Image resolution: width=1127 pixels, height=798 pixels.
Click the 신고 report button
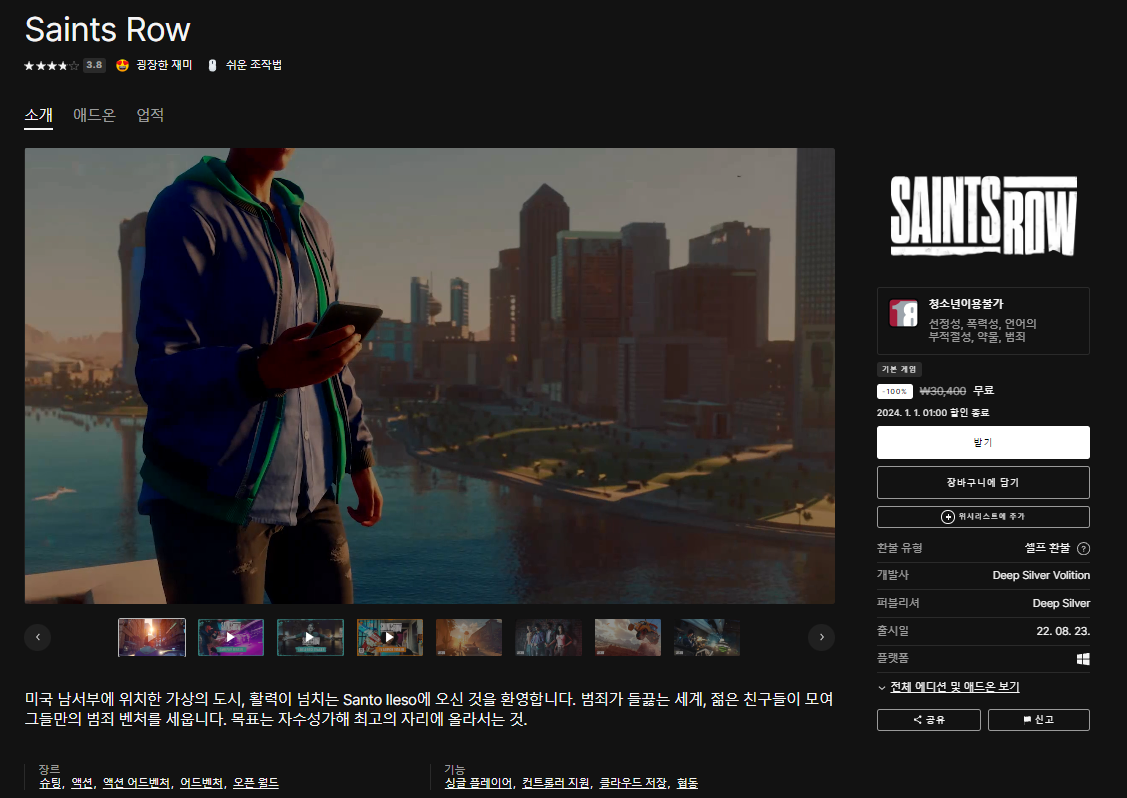pos(1039,720)
